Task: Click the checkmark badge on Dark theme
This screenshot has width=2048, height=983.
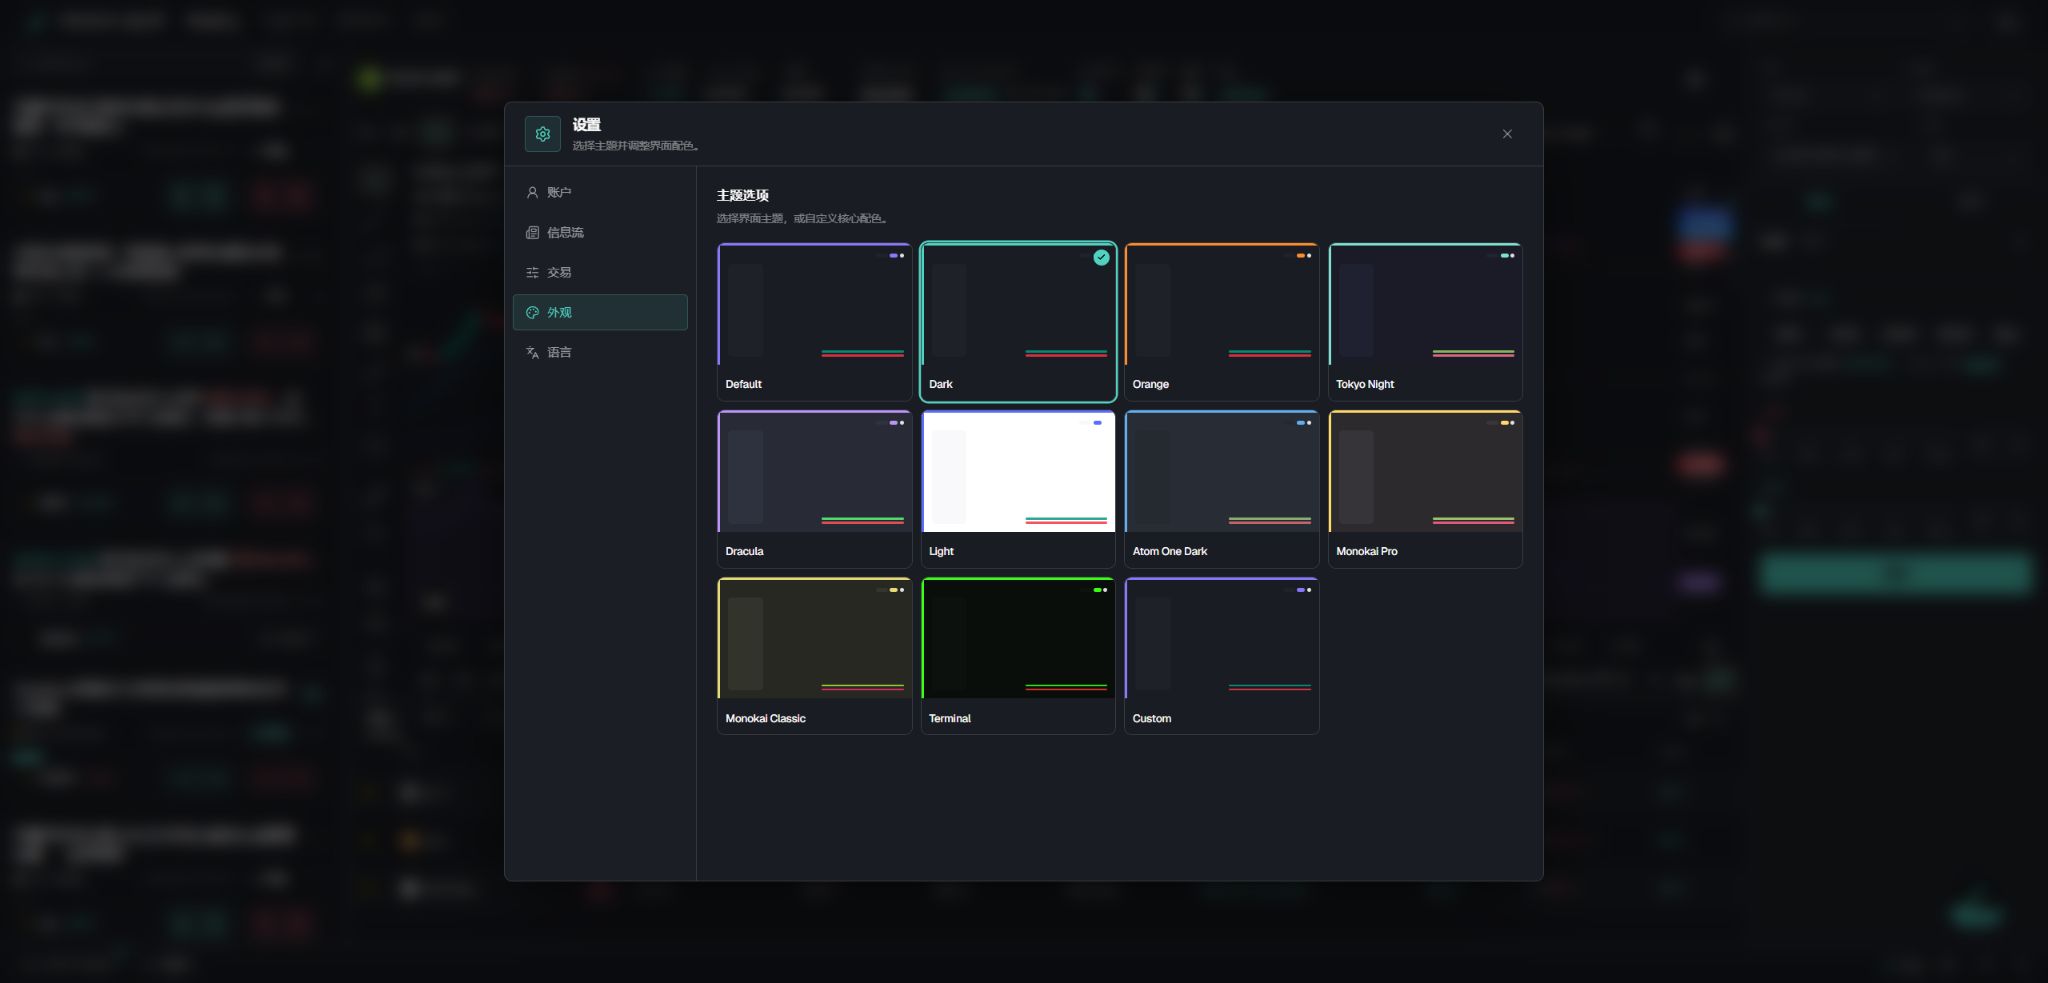Action: point(1101,257)
